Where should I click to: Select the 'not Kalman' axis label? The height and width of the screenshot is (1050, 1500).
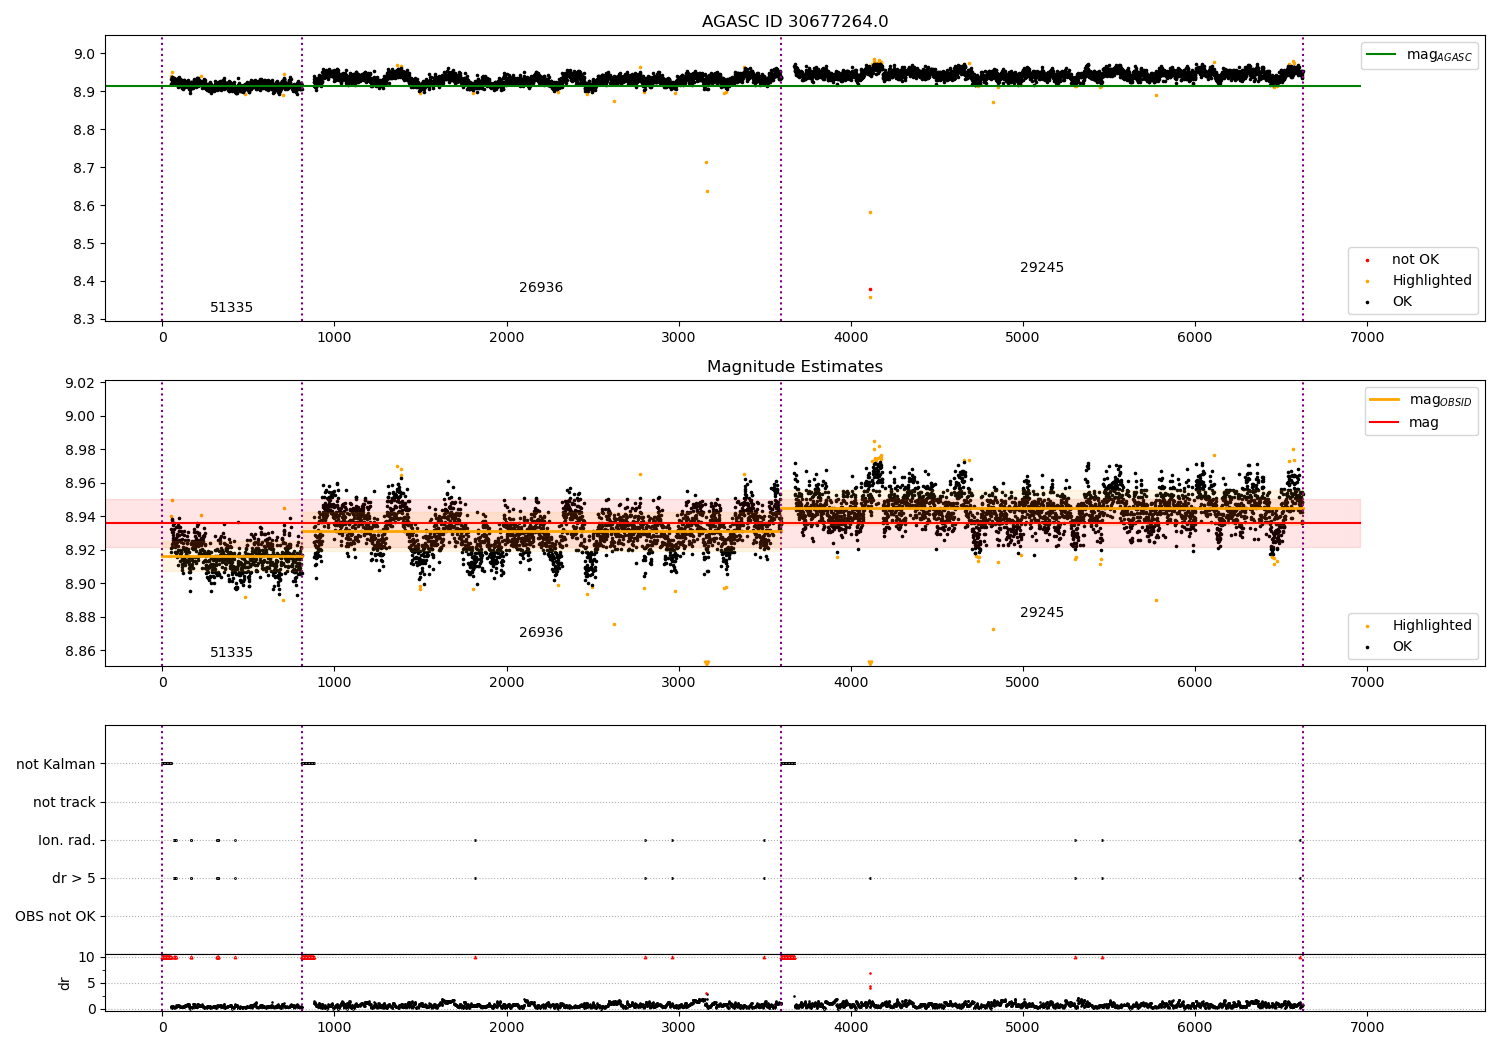56,764
